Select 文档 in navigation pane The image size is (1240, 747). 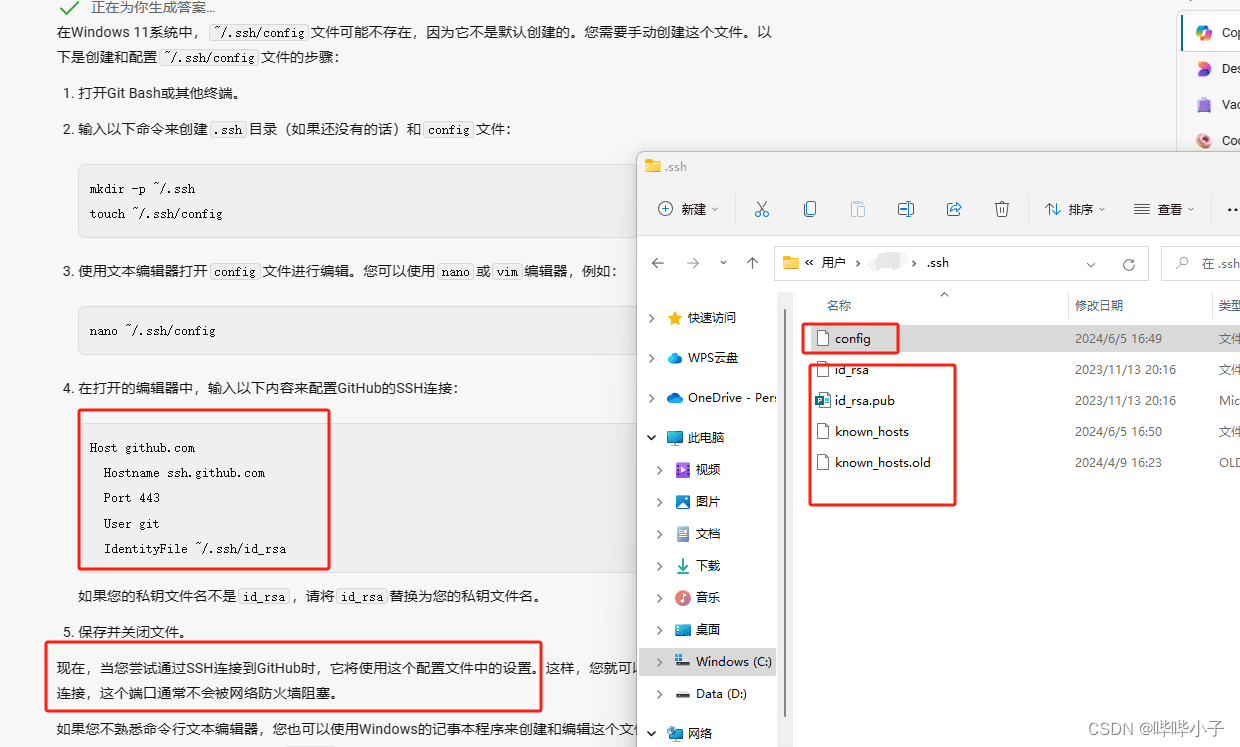(708, 534)
